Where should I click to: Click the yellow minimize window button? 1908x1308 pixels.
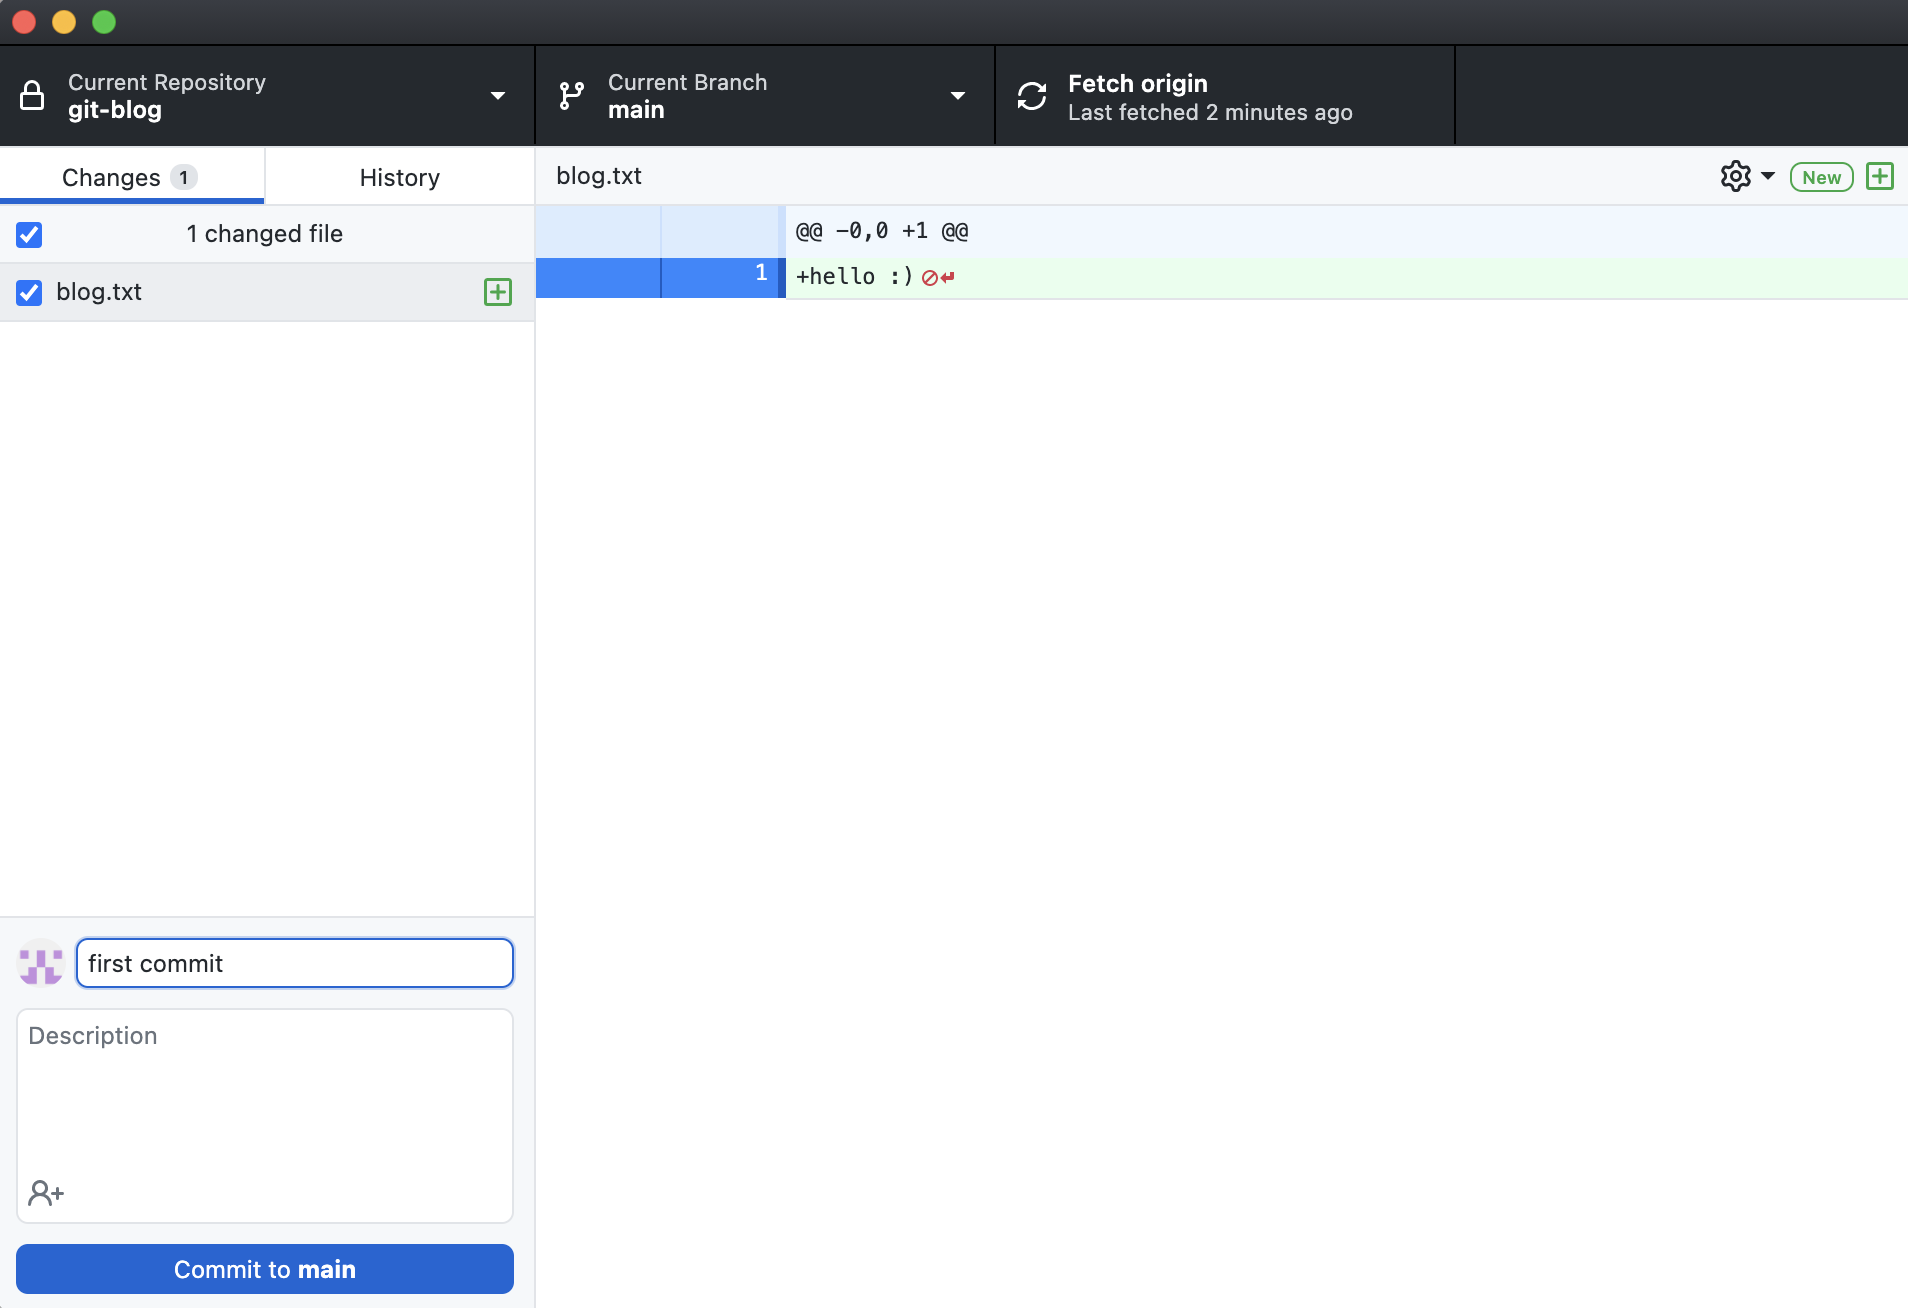pos(64,22)
